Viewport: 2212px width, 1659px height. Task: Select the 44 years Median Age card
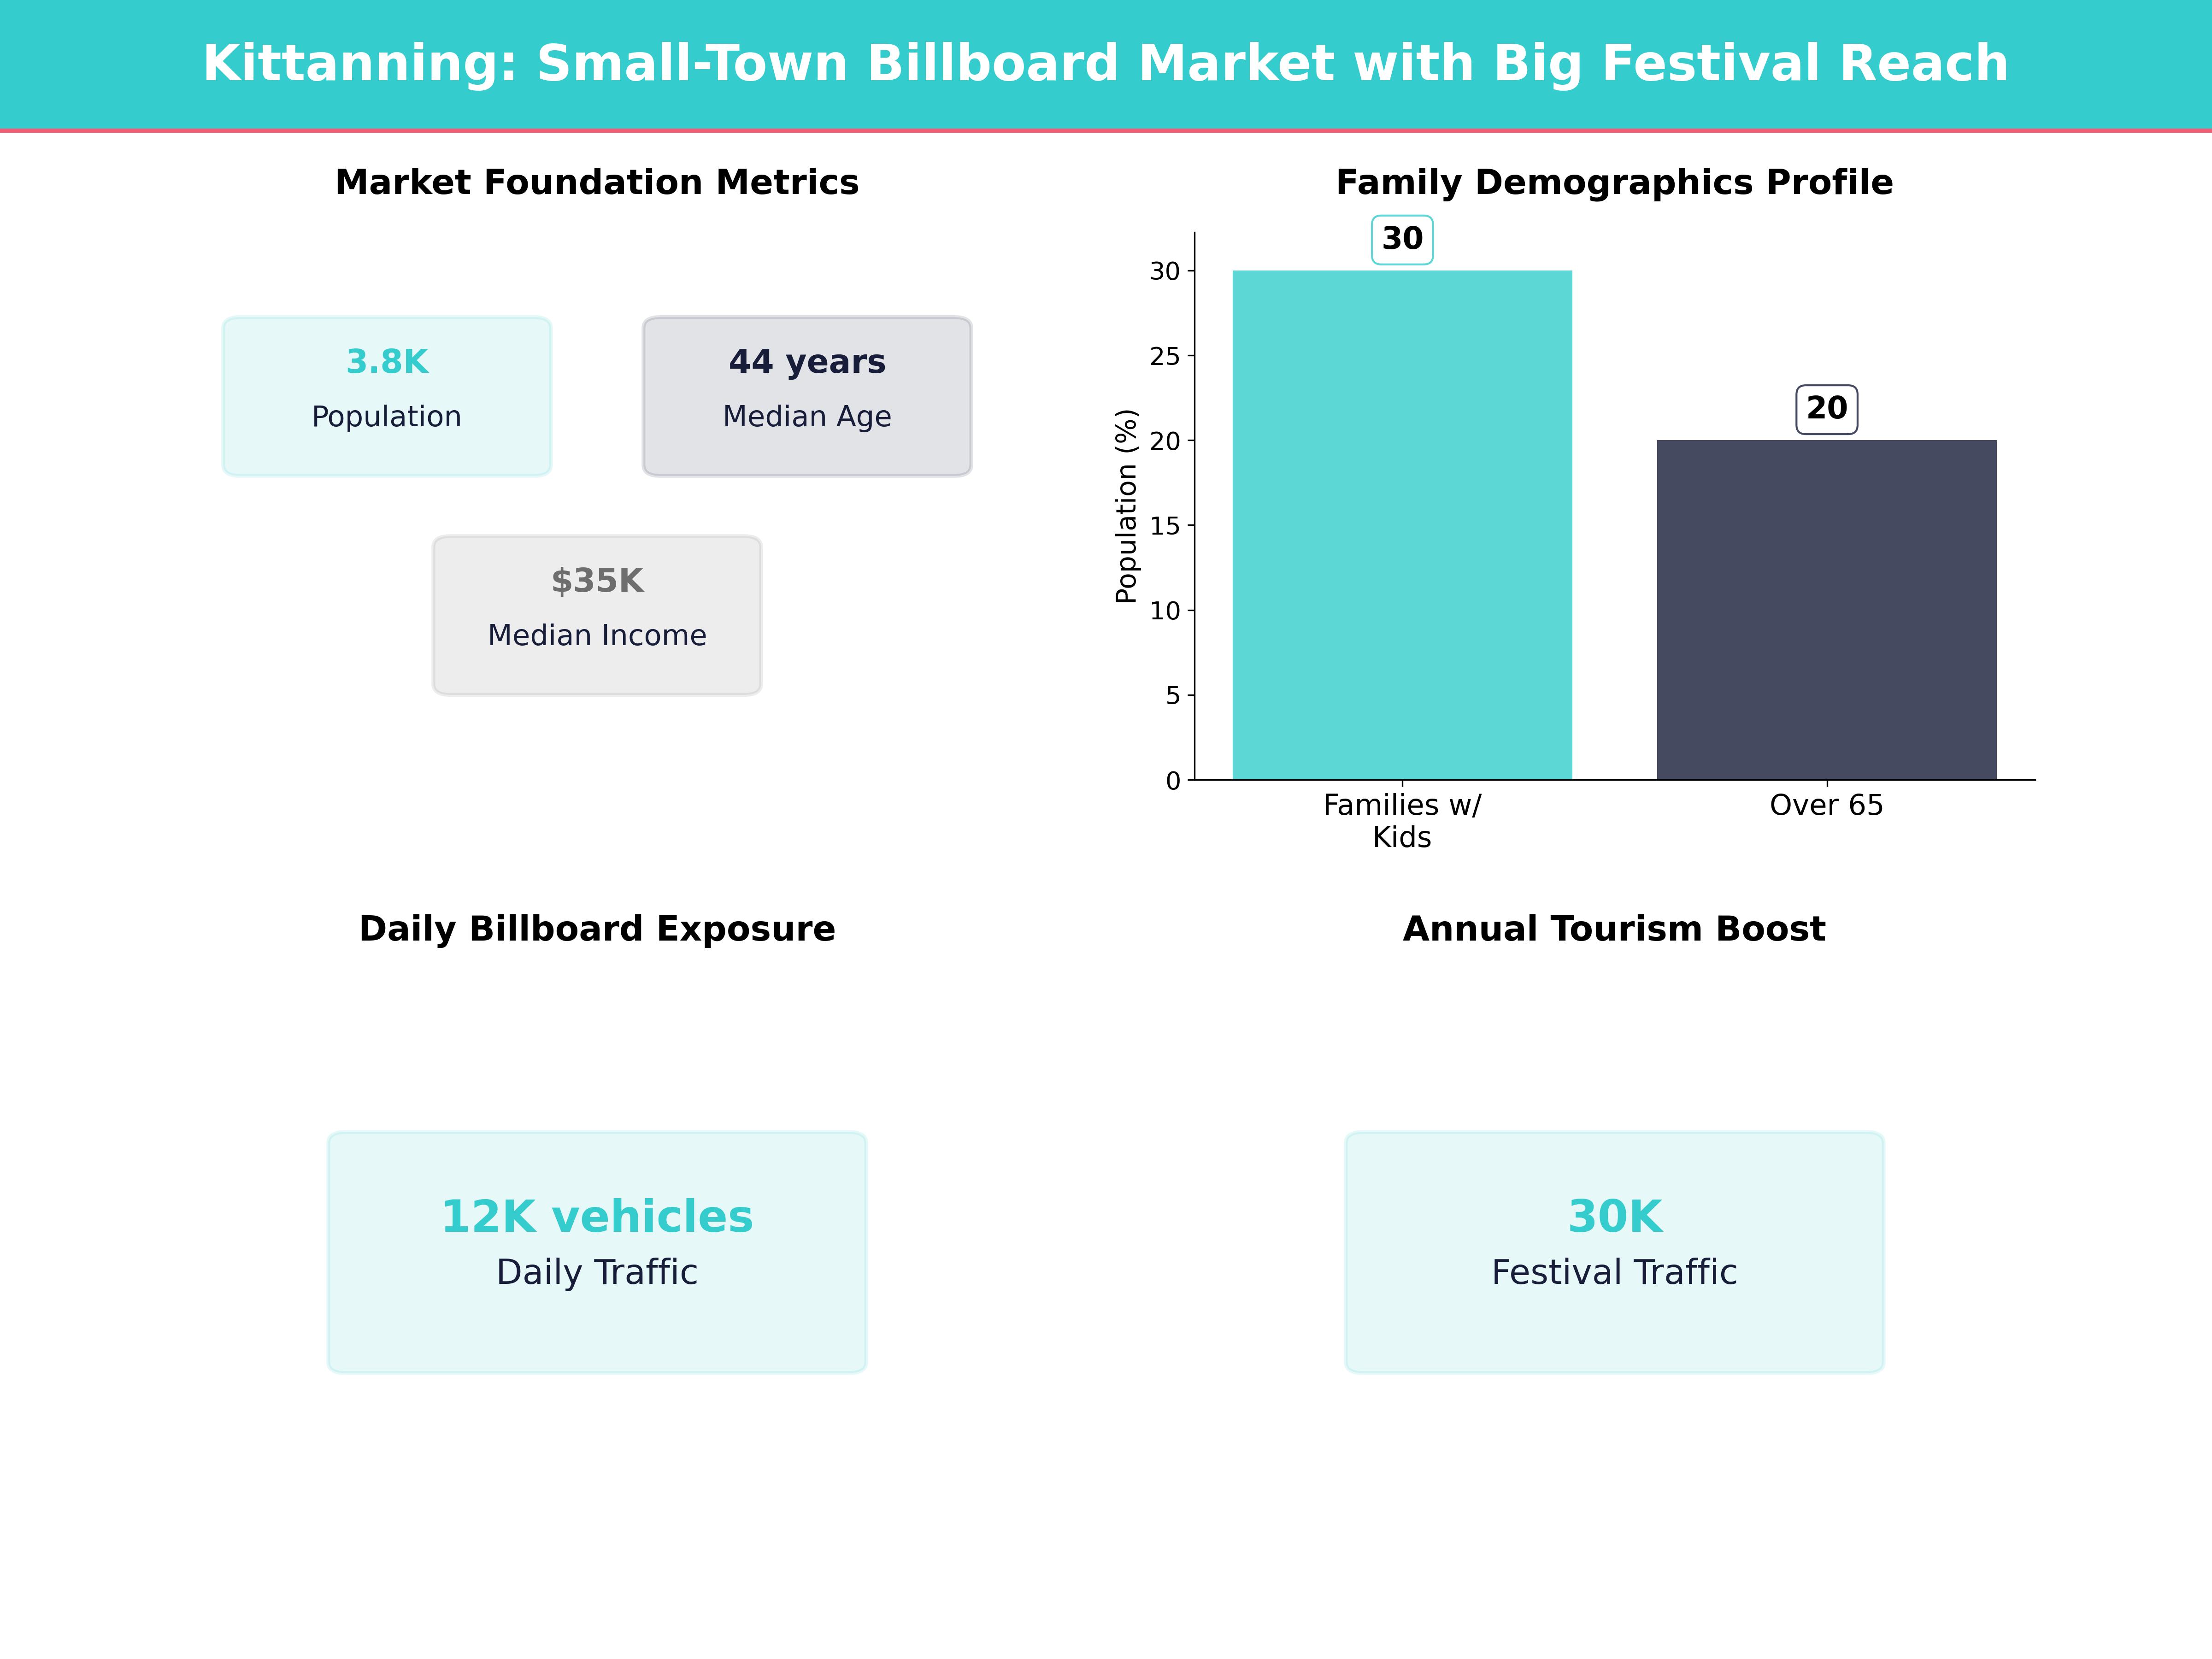coord(807,396)
